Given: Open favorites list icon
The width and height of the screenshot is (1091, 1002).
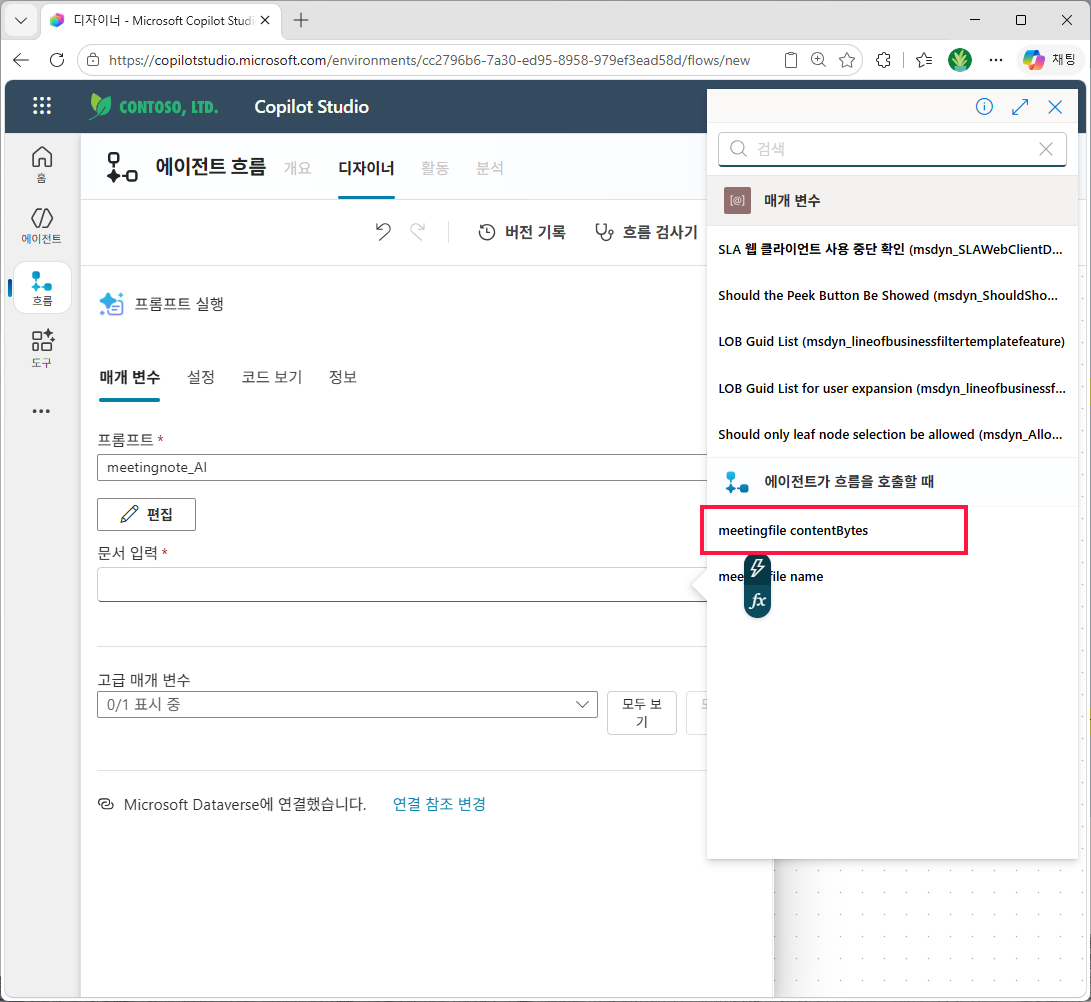Looking at the screenshot, I should pos(924,60).
